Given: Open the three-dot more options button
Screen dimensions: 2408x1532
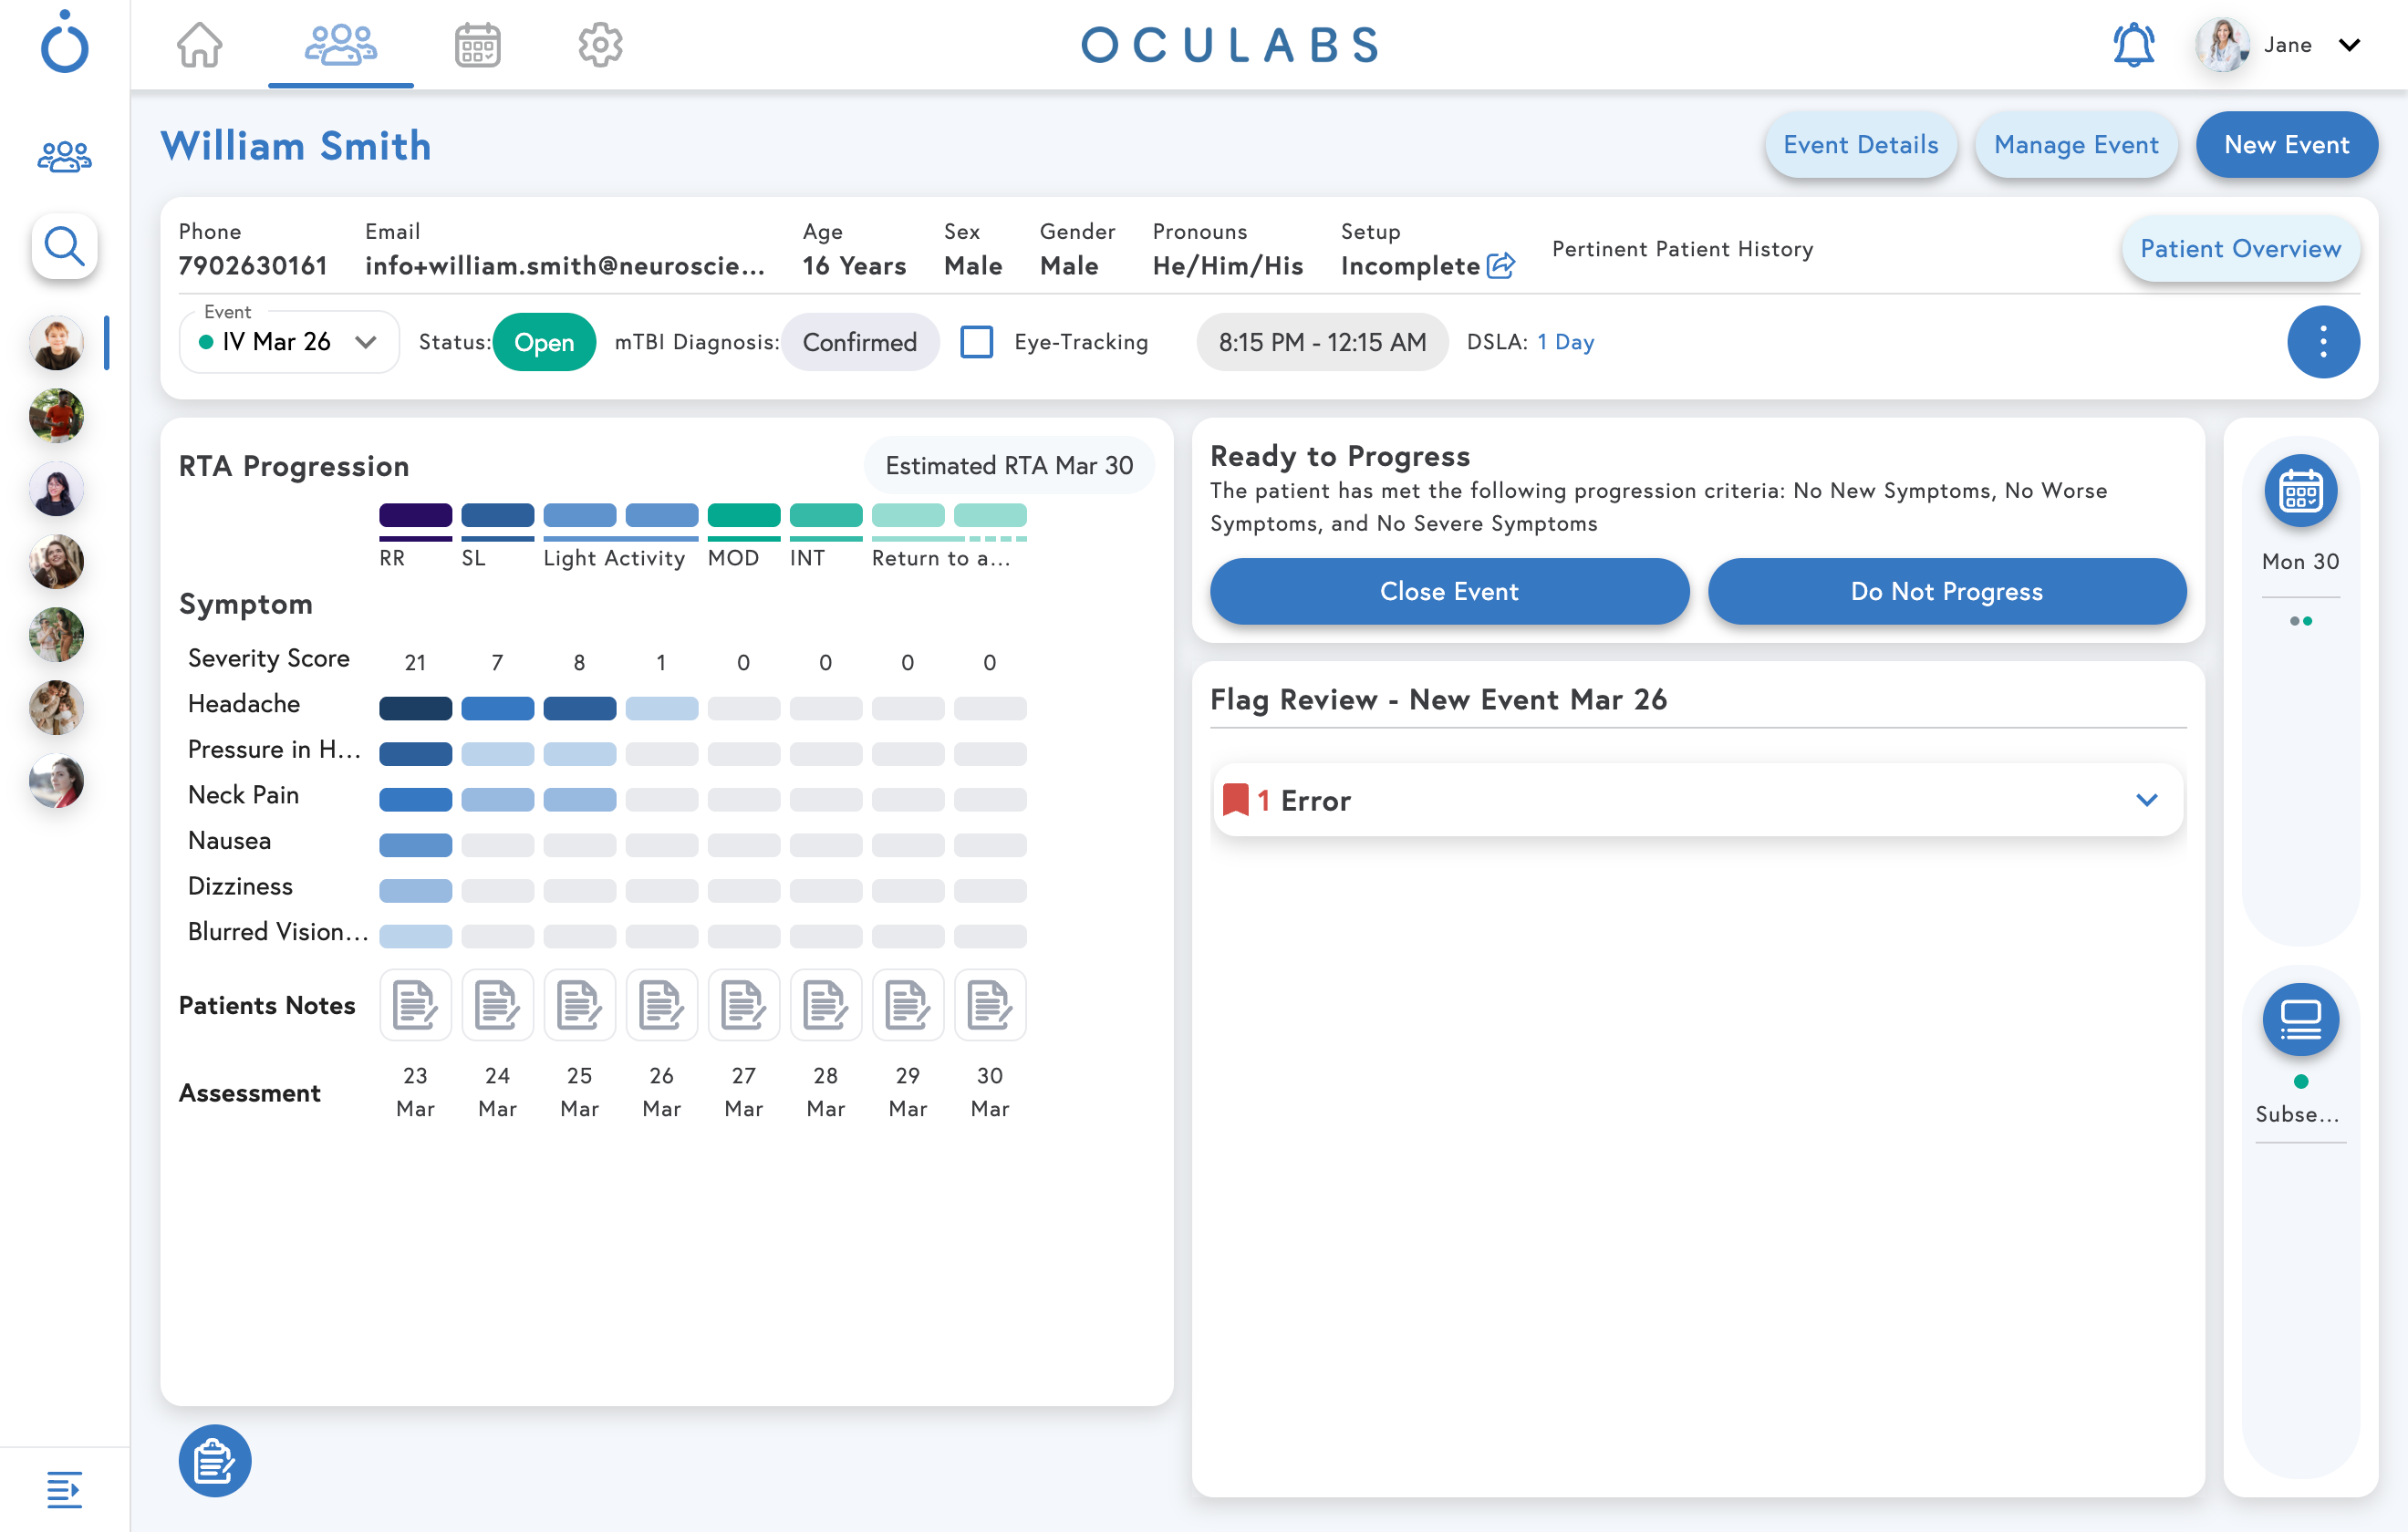Looking at the screenshot, I should 2323,342.
